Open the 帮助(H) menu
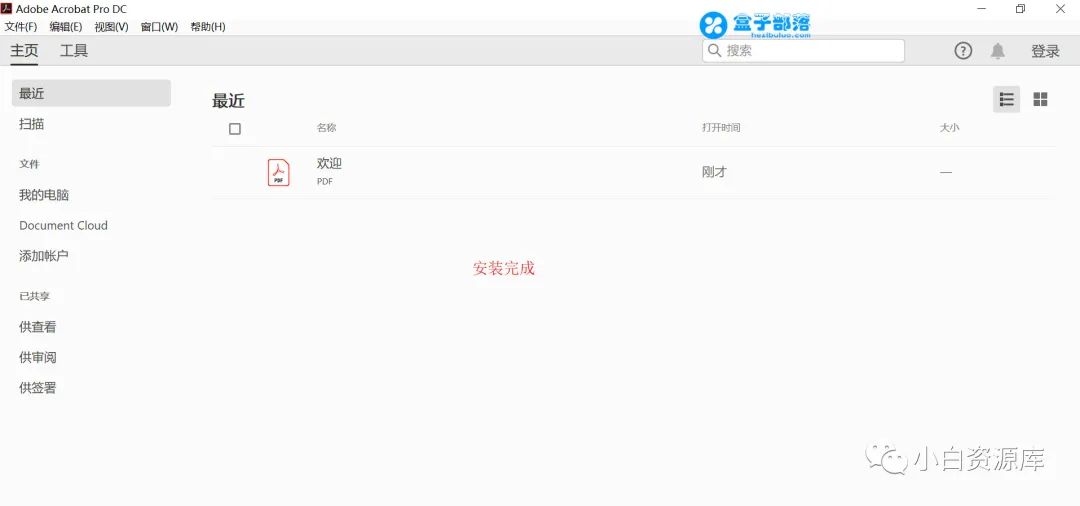This screenshot has width=1080, height=506. click(207, 27)
